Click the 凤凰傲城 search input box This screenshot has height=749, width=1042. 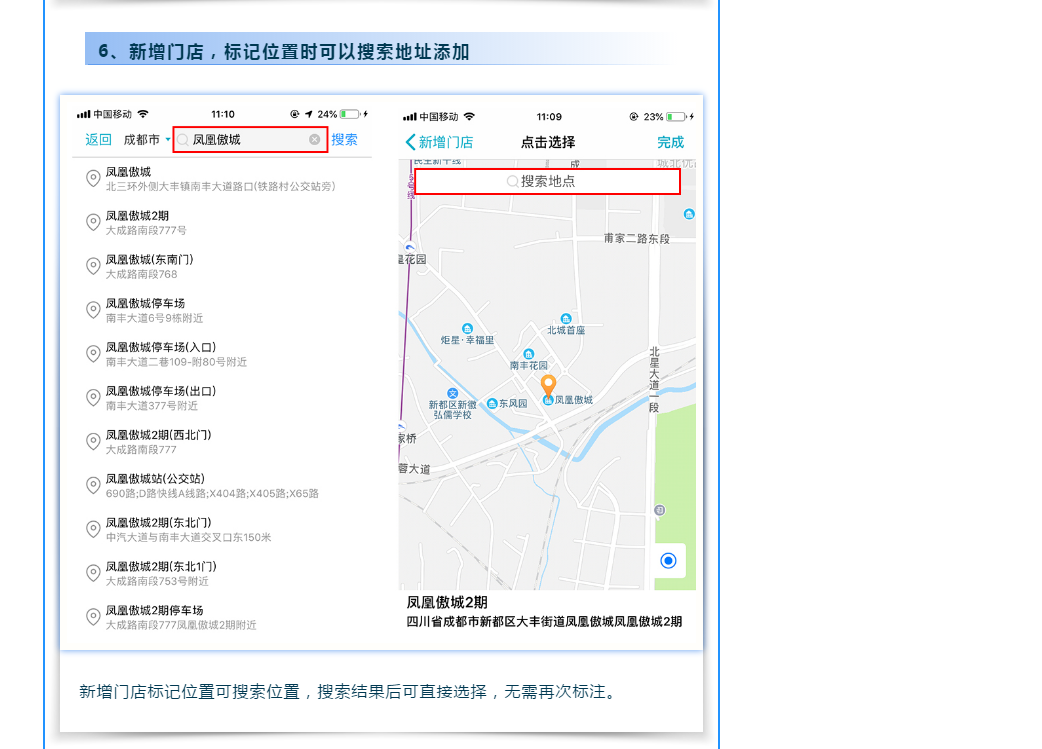click(245, 140)
